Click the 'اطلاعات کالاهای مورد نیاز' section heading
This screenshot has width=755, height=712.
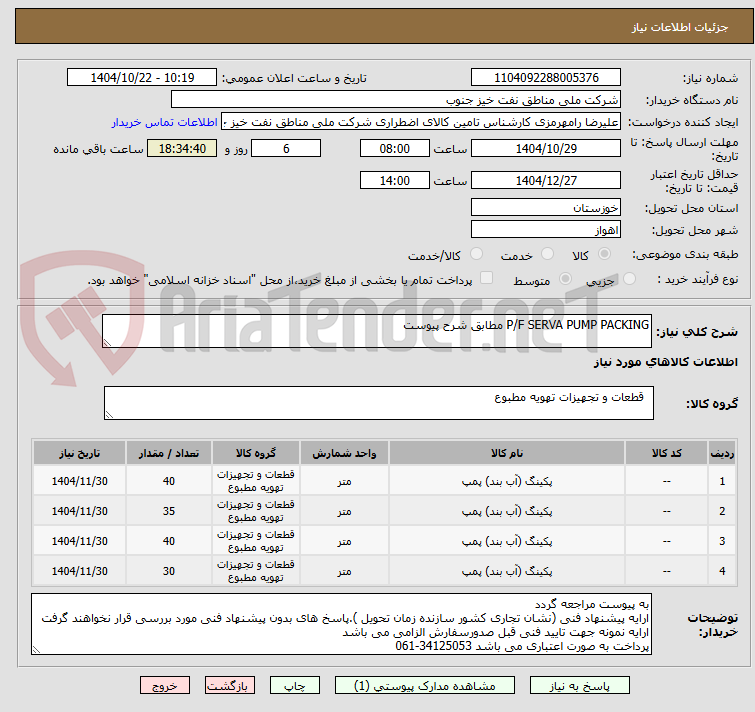(x=665, y=362)
